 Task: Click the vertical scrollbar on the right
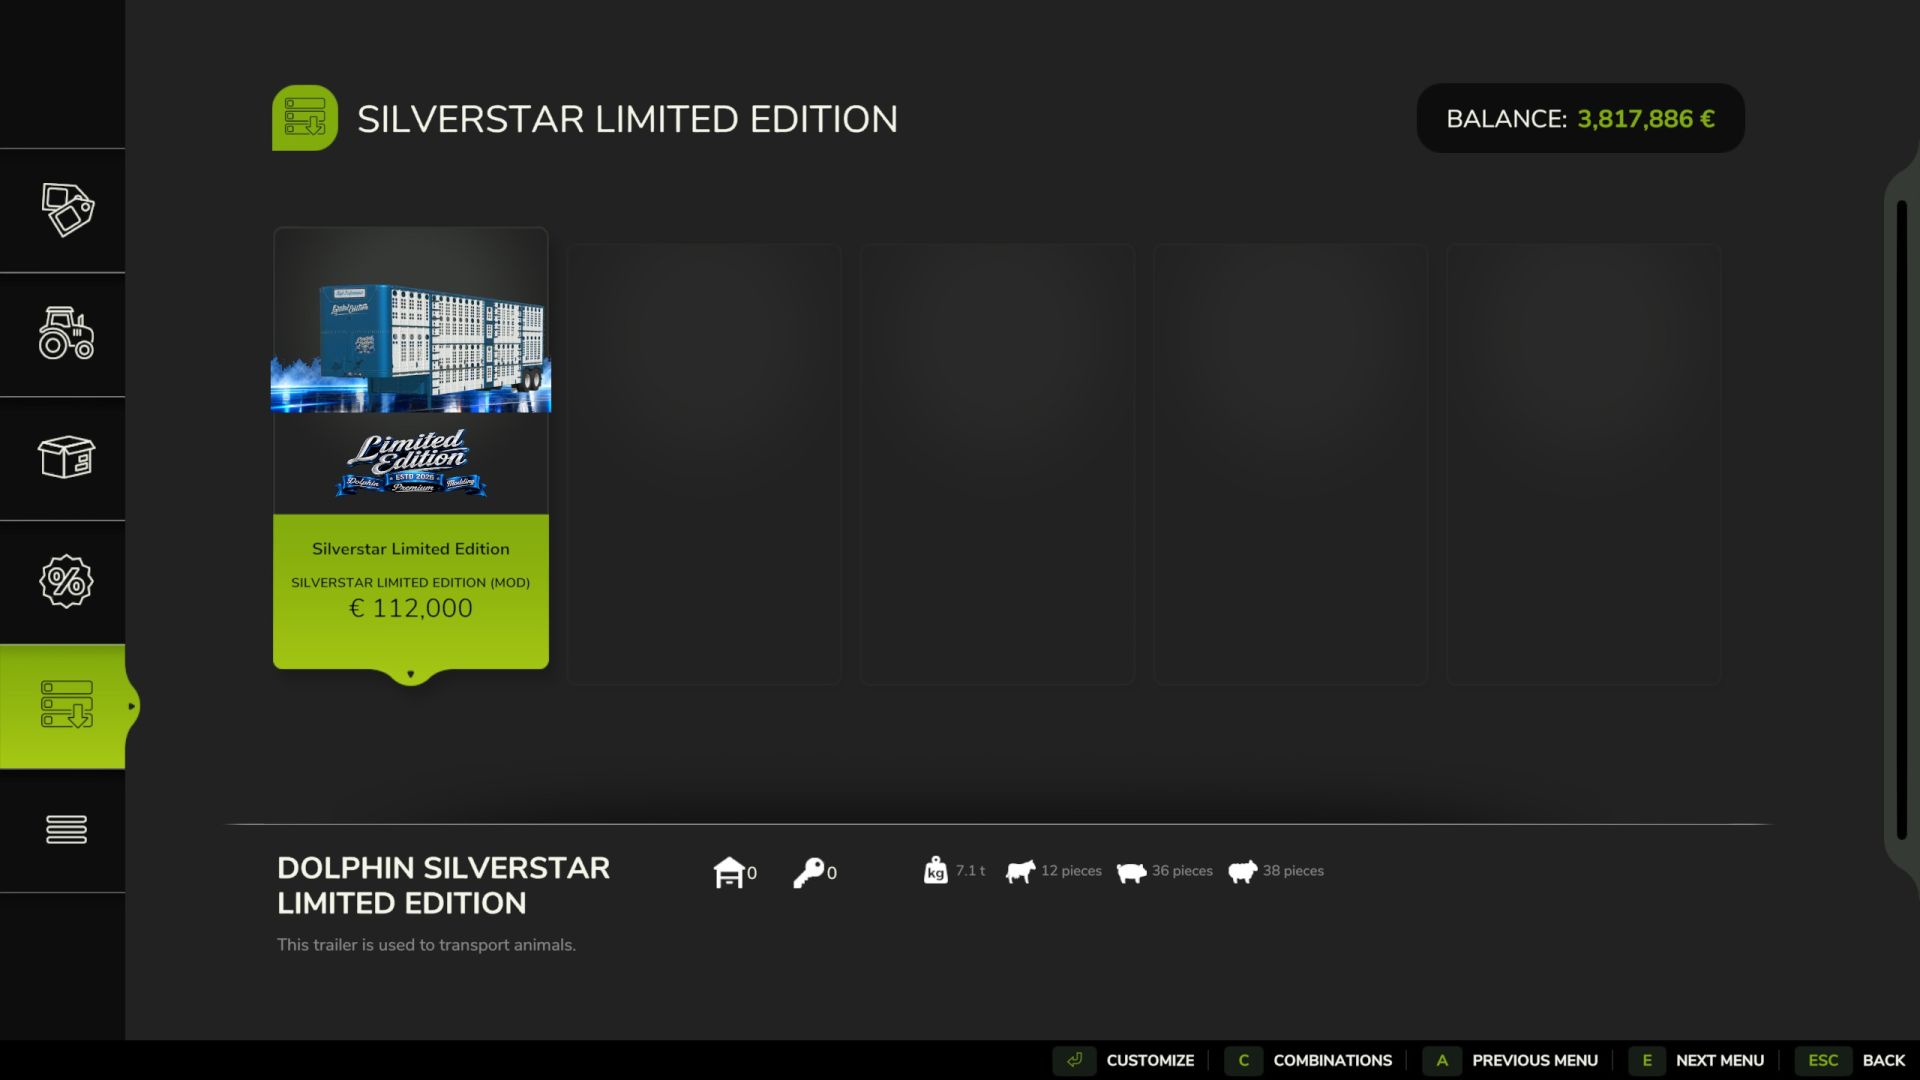pos(1902,520)
